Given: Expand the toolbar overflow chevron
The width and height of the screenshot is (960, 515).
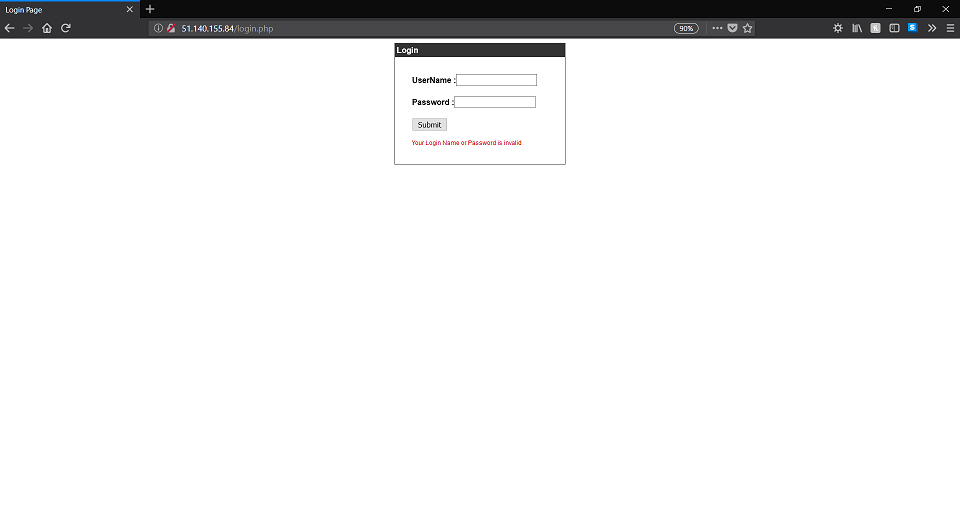Looking at the screenshot, I should (x=932, y=28).
